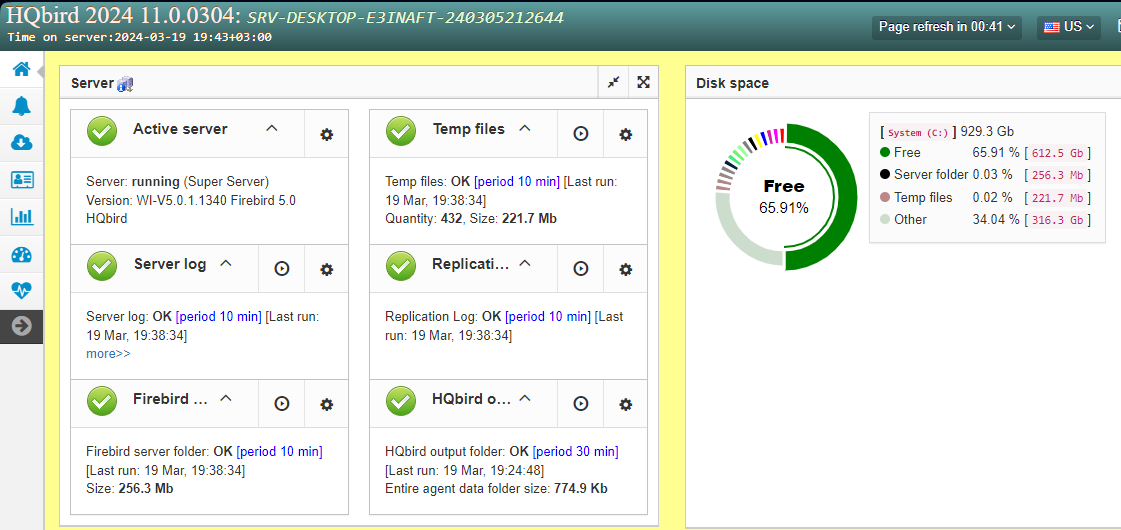Open Temp files settings gear
1121x530 pixels.
[x=626, y=134]
